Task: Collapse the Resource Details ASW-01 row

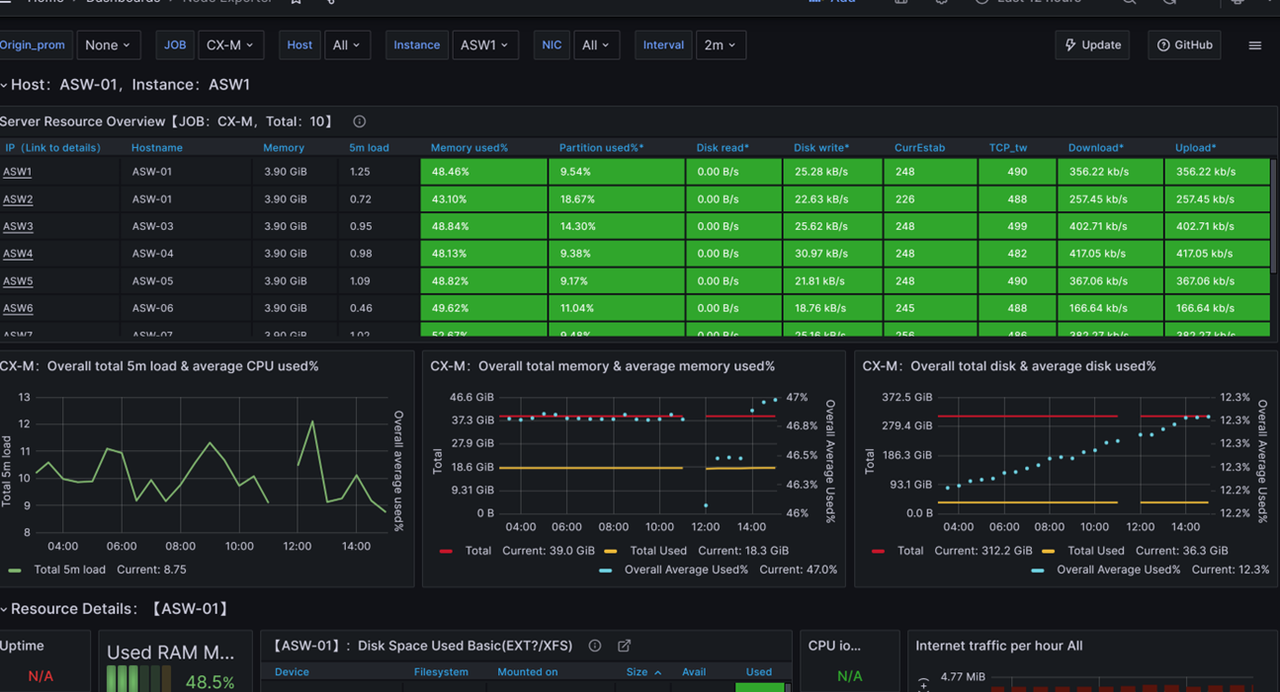Action: point(4,609)
